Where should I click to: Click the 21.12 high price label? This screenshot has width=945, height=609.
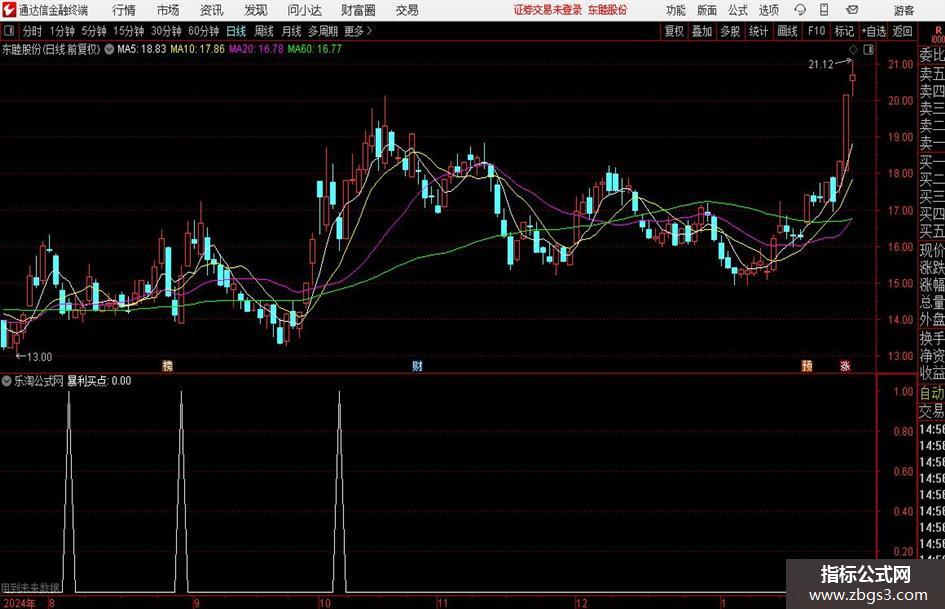click(x=821, y=65)
